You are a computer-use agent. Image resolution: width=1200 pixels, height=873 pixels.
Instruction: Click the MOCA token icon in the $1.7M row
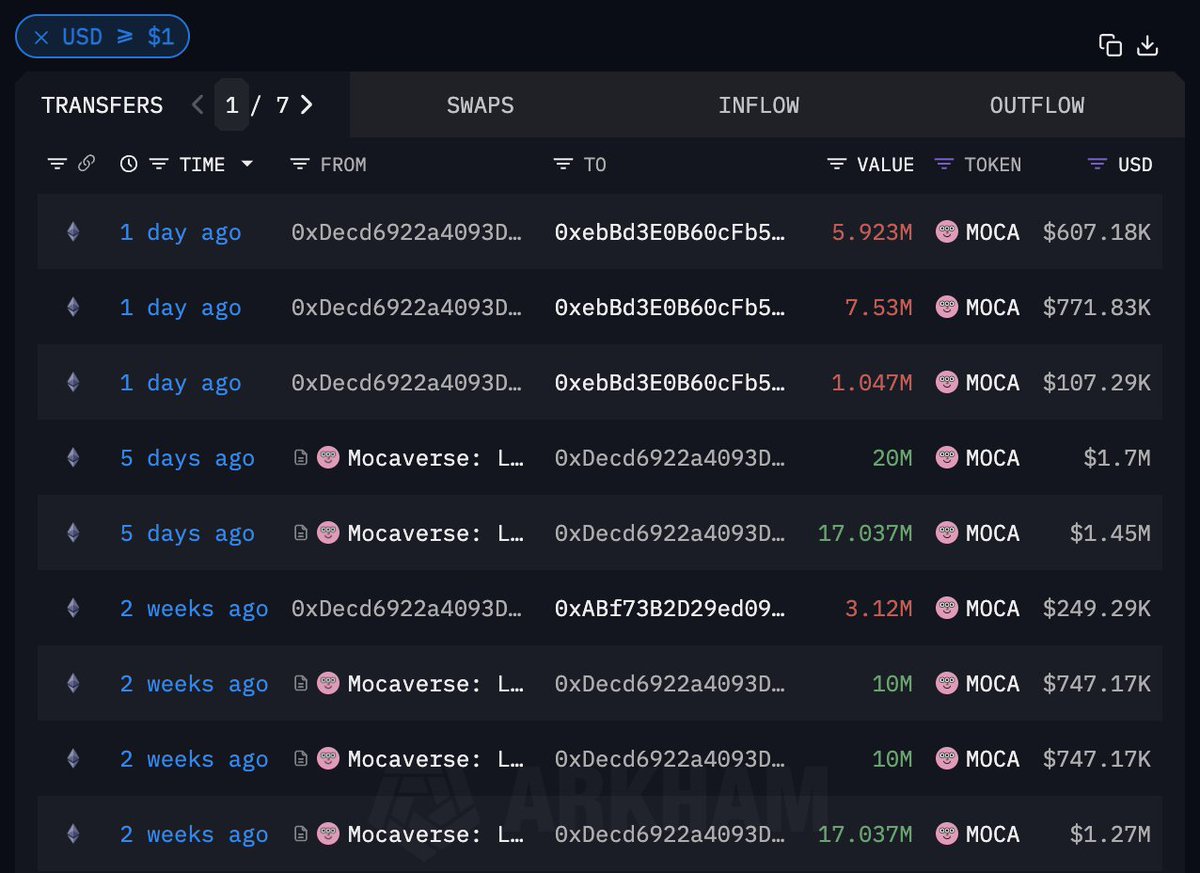pos(946,458)
